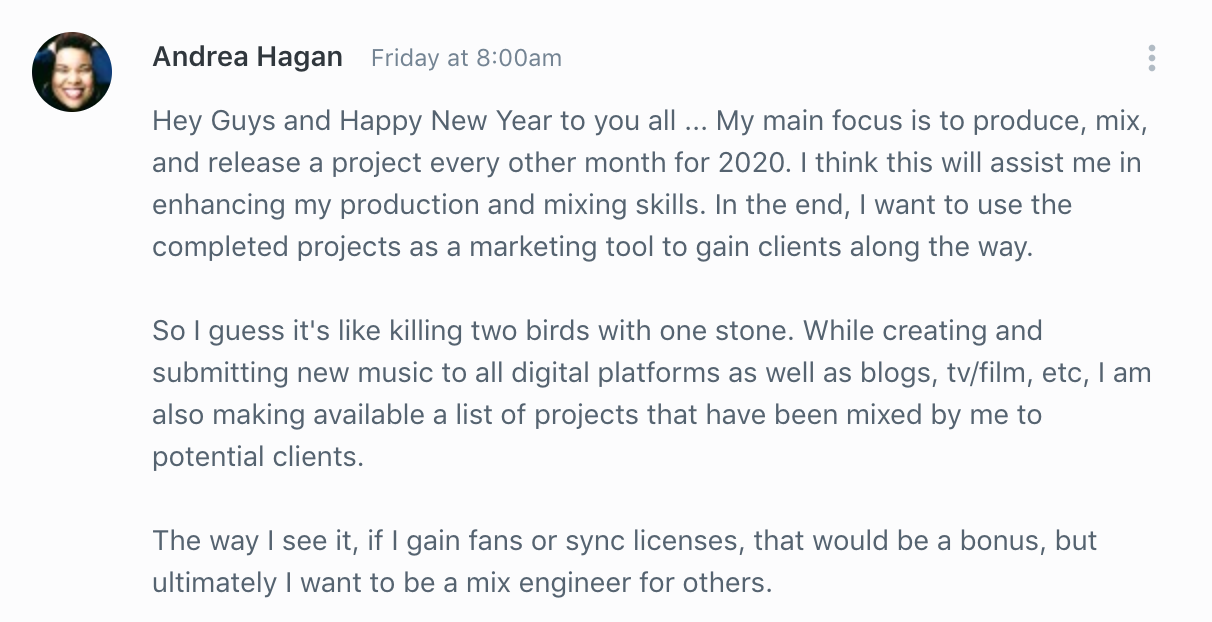
Task: Click the words 'potential clients.'
Action: pyautogui.click(x=259, y=458)
